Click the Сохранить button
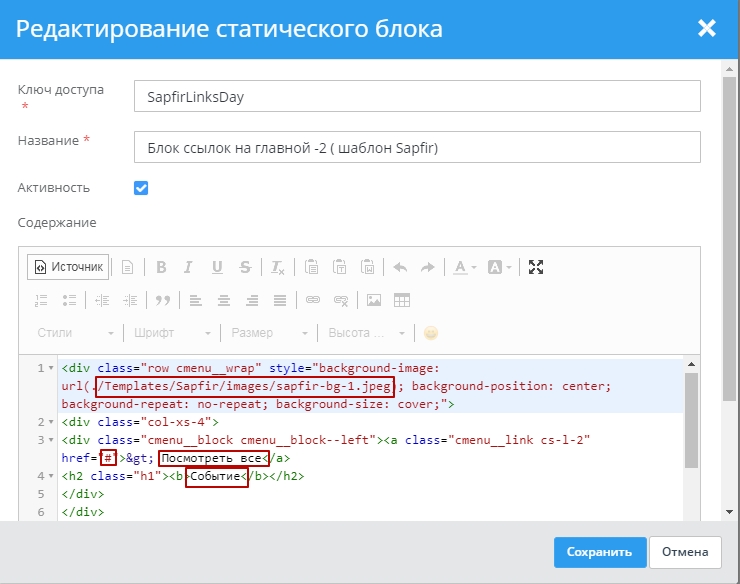Screen dimensions: 740x584 point(598,552)
